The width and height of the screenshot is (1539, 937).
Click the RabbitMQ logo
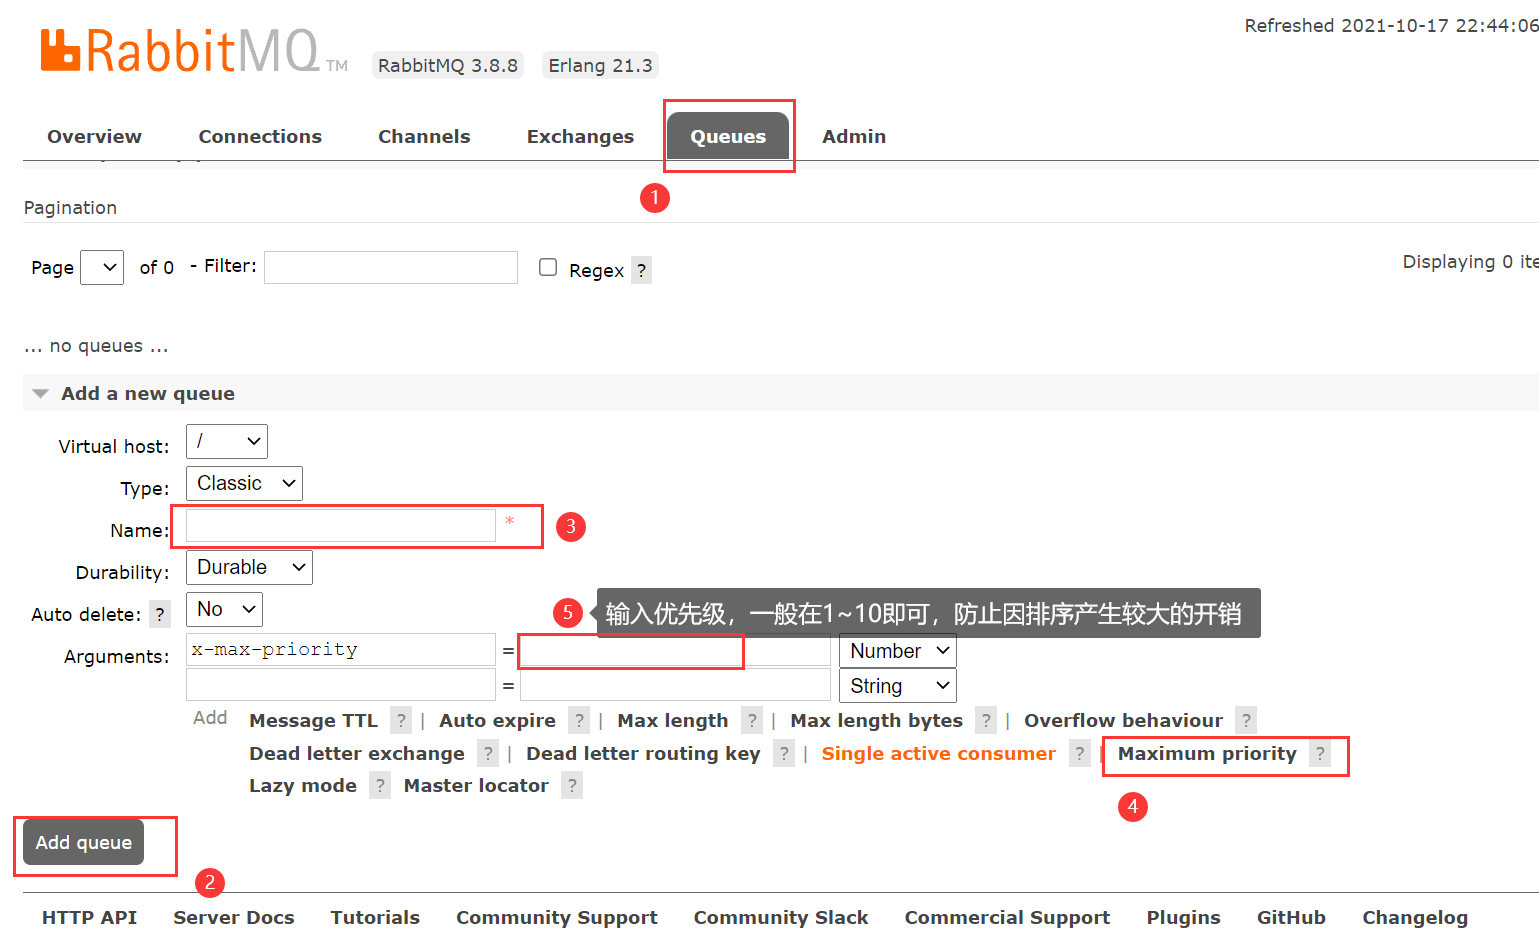tap(194, 51)
